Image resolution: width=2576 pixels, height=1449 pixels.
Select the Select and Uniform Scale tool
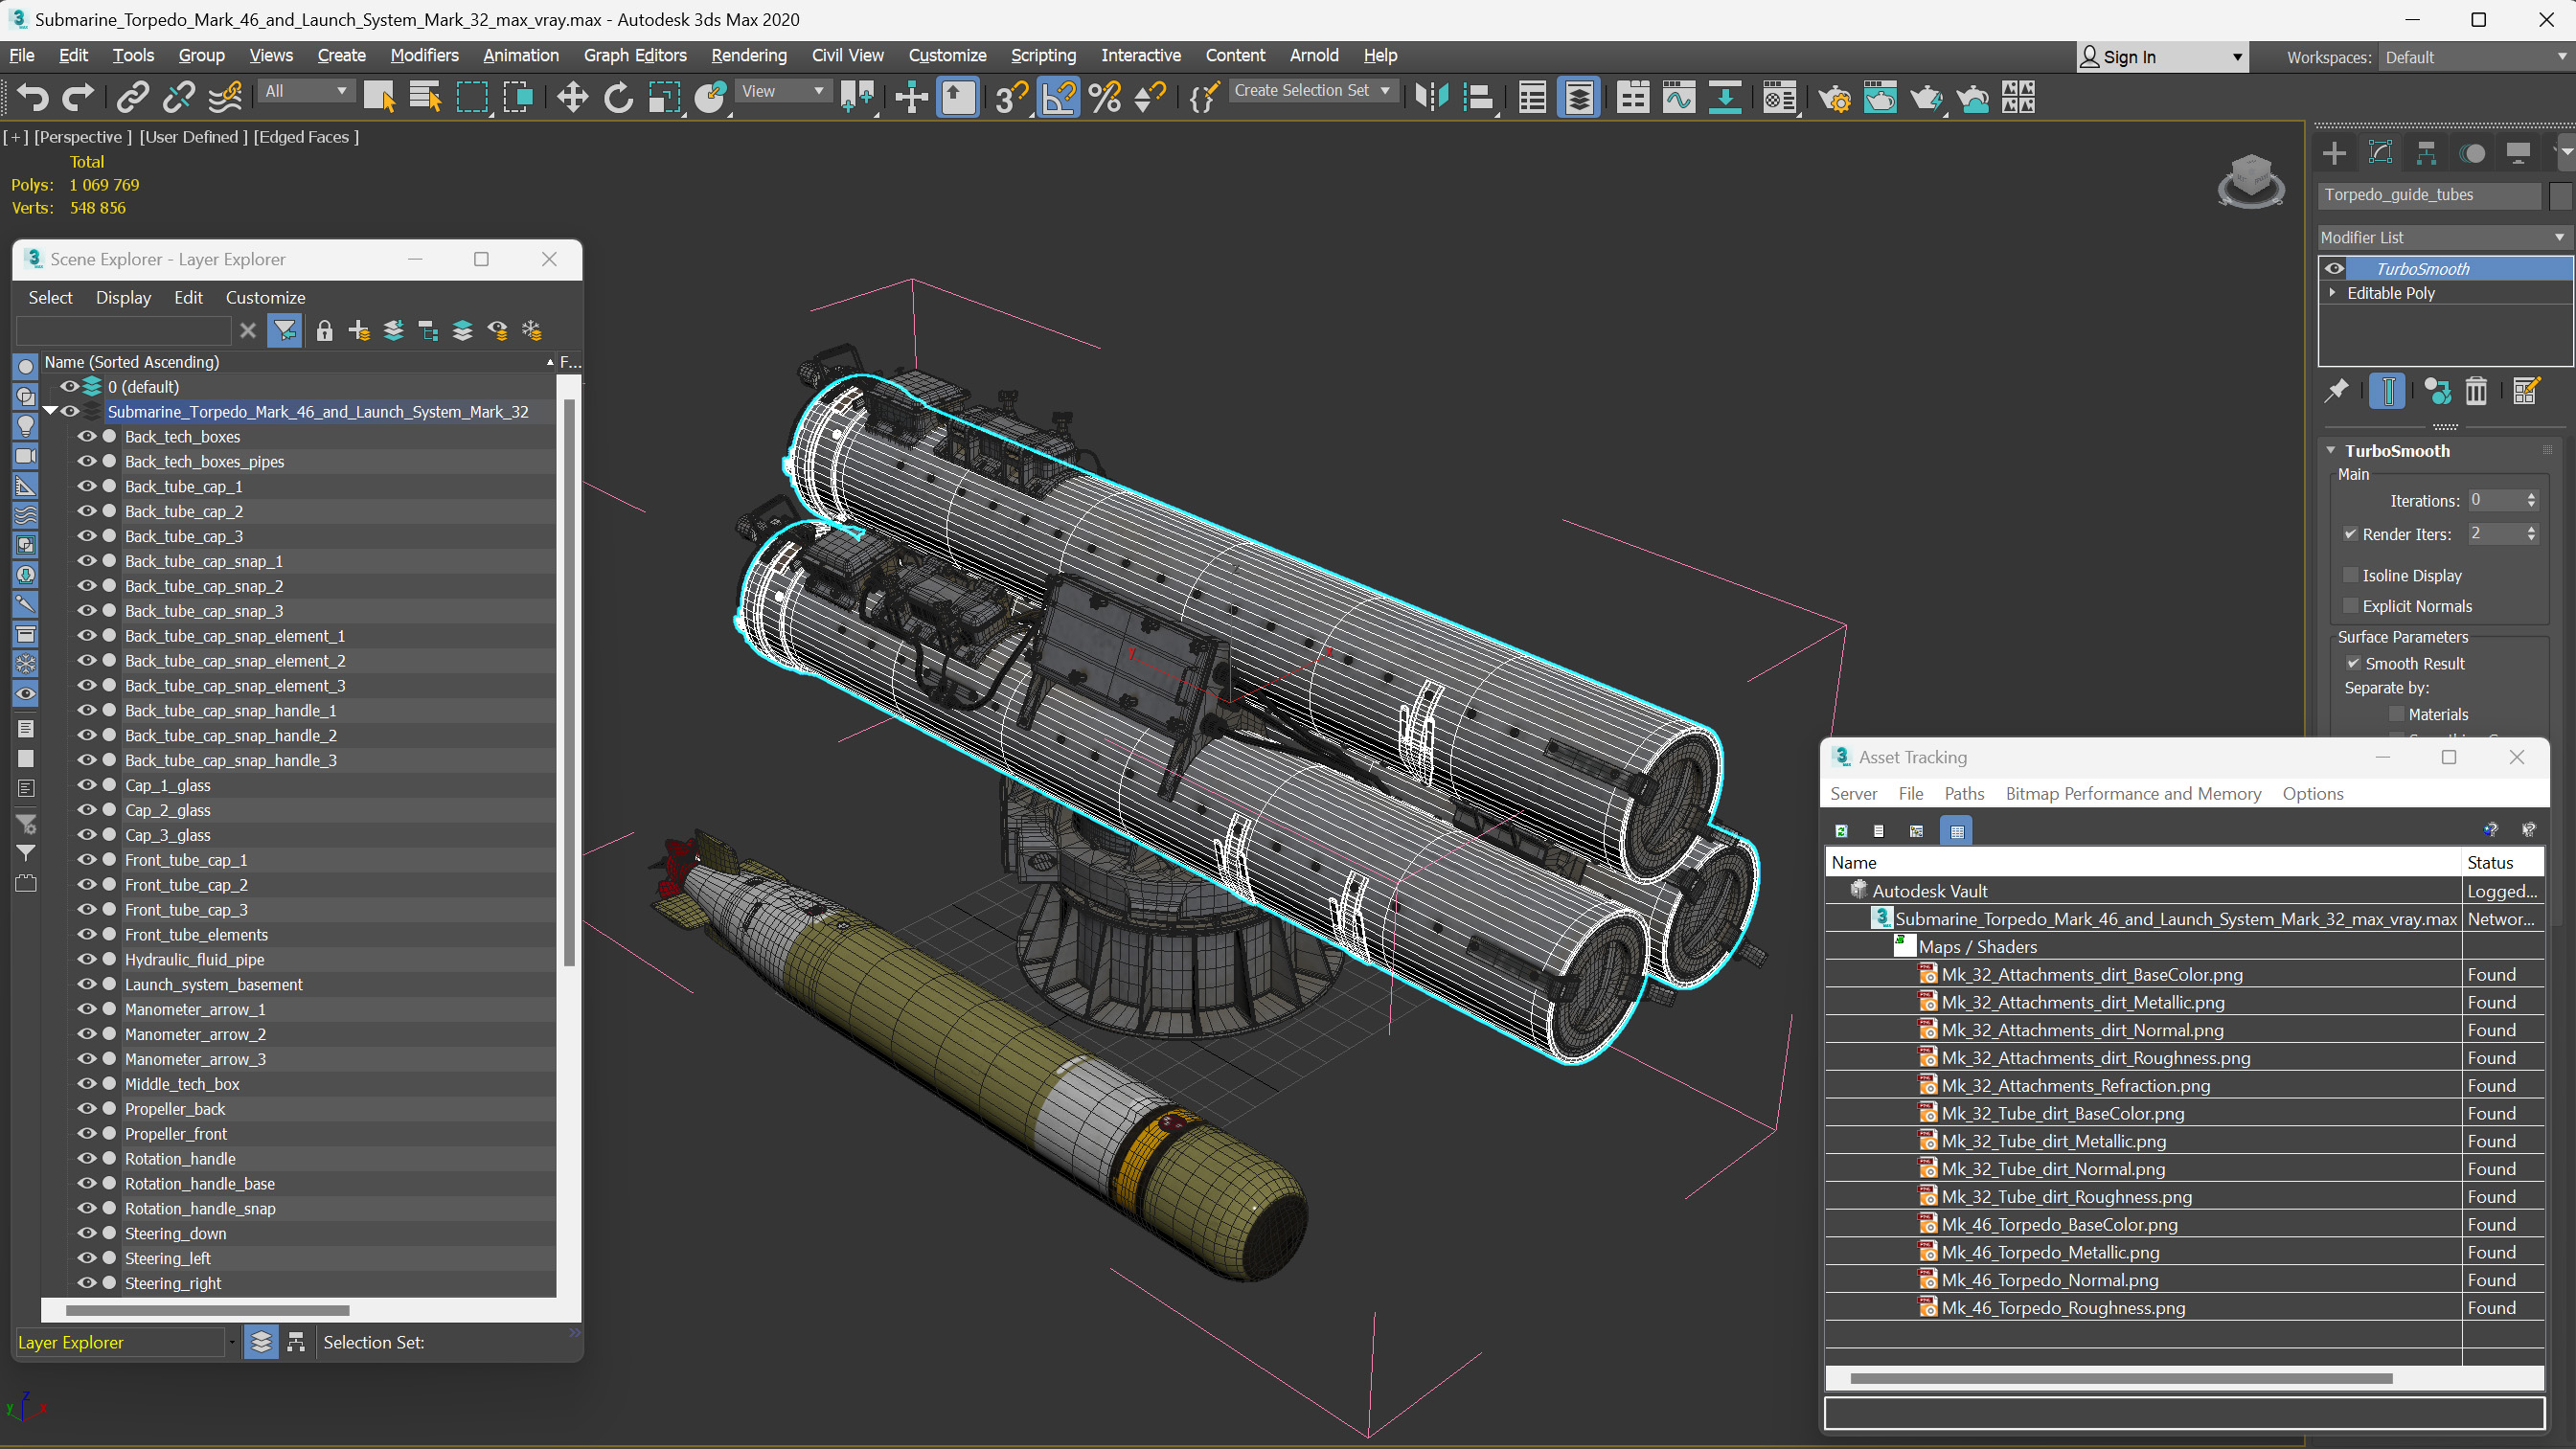664,97
